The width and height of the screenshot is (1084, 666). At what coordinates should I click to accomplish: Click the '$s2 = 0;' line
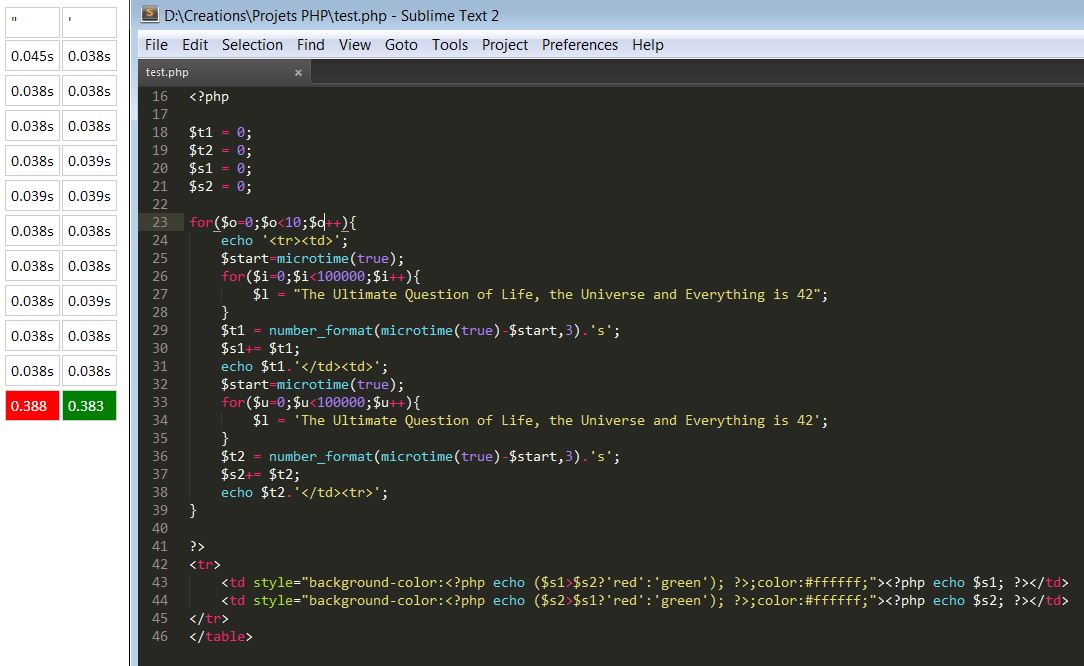coord(221,186)
